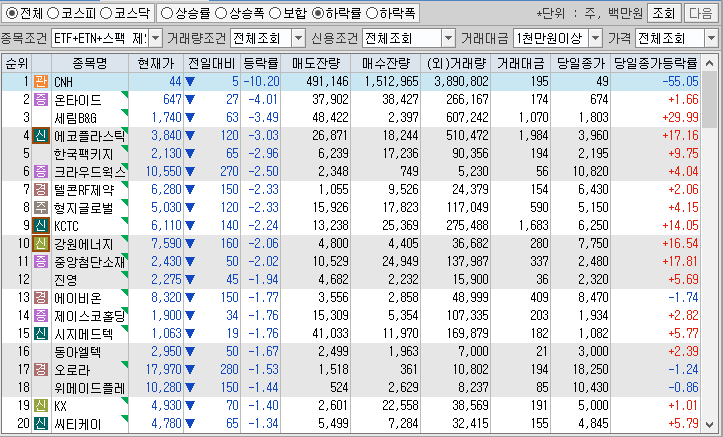This screenshot has height=437, width=723.
Task: Select the 보합 radio button
Action: click(x=275, y=13)
